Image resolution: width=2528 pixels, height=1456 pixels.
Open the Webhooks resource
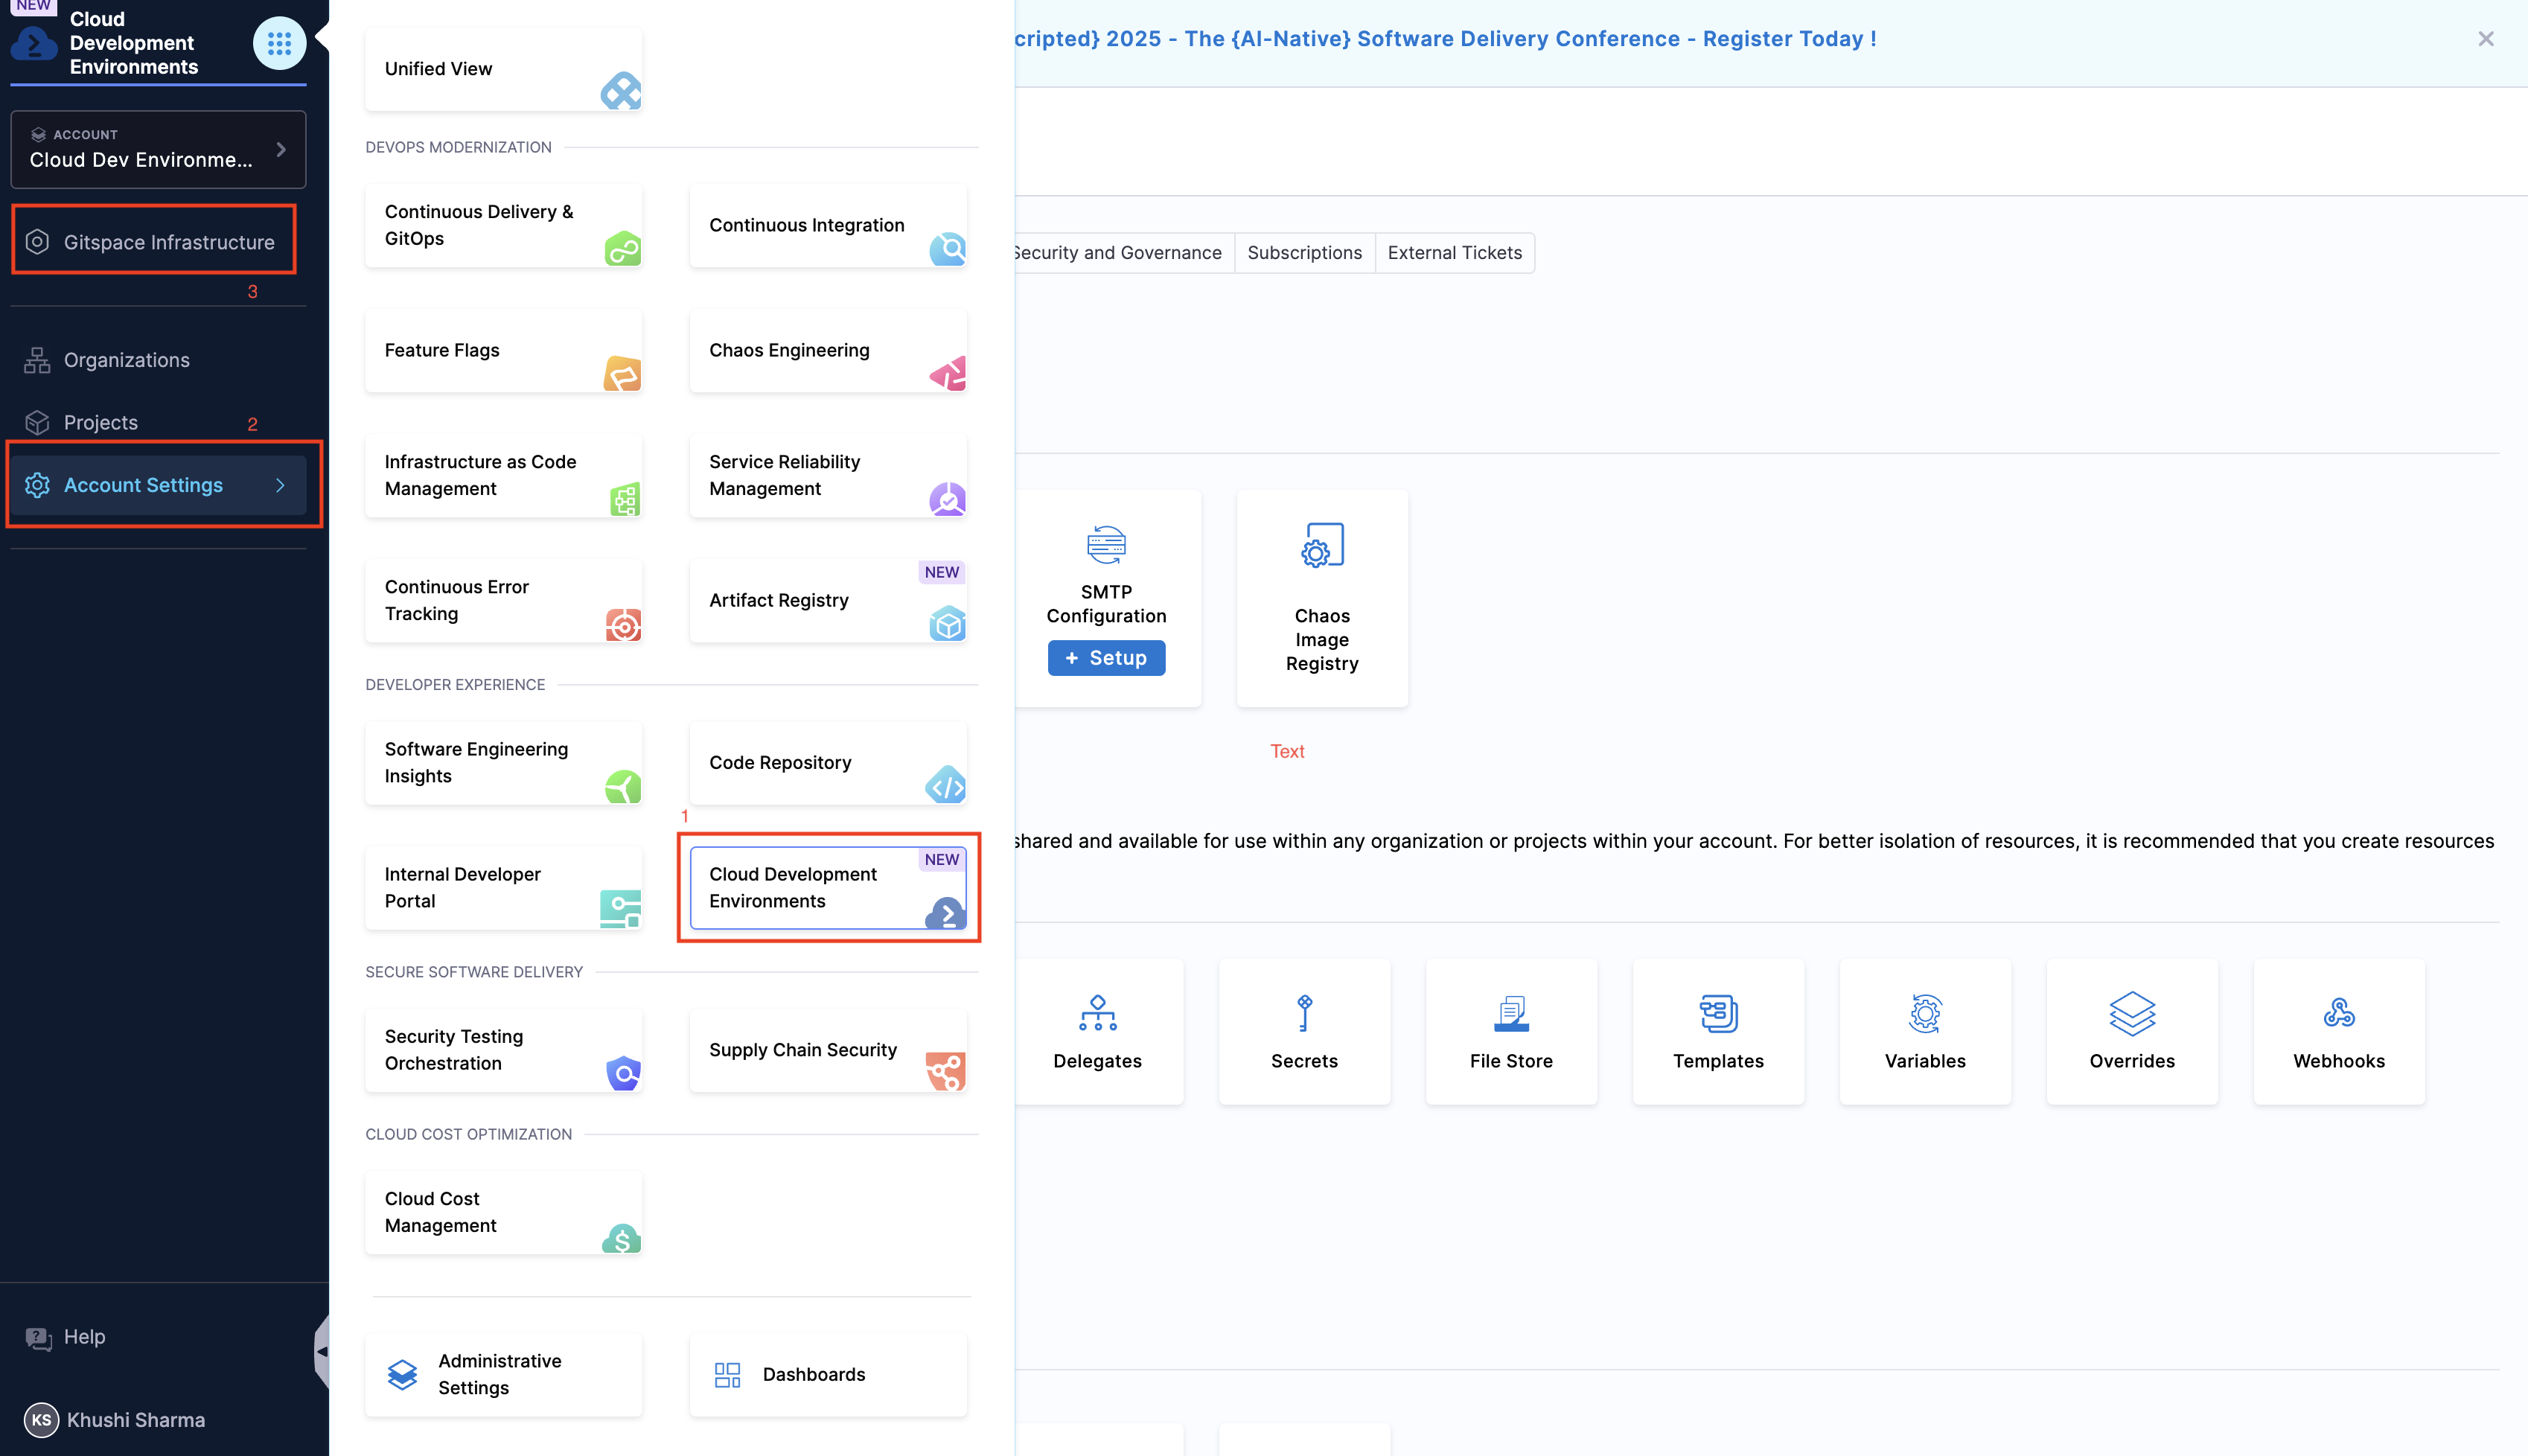pyautogui.click(x=2338, y=1032)
